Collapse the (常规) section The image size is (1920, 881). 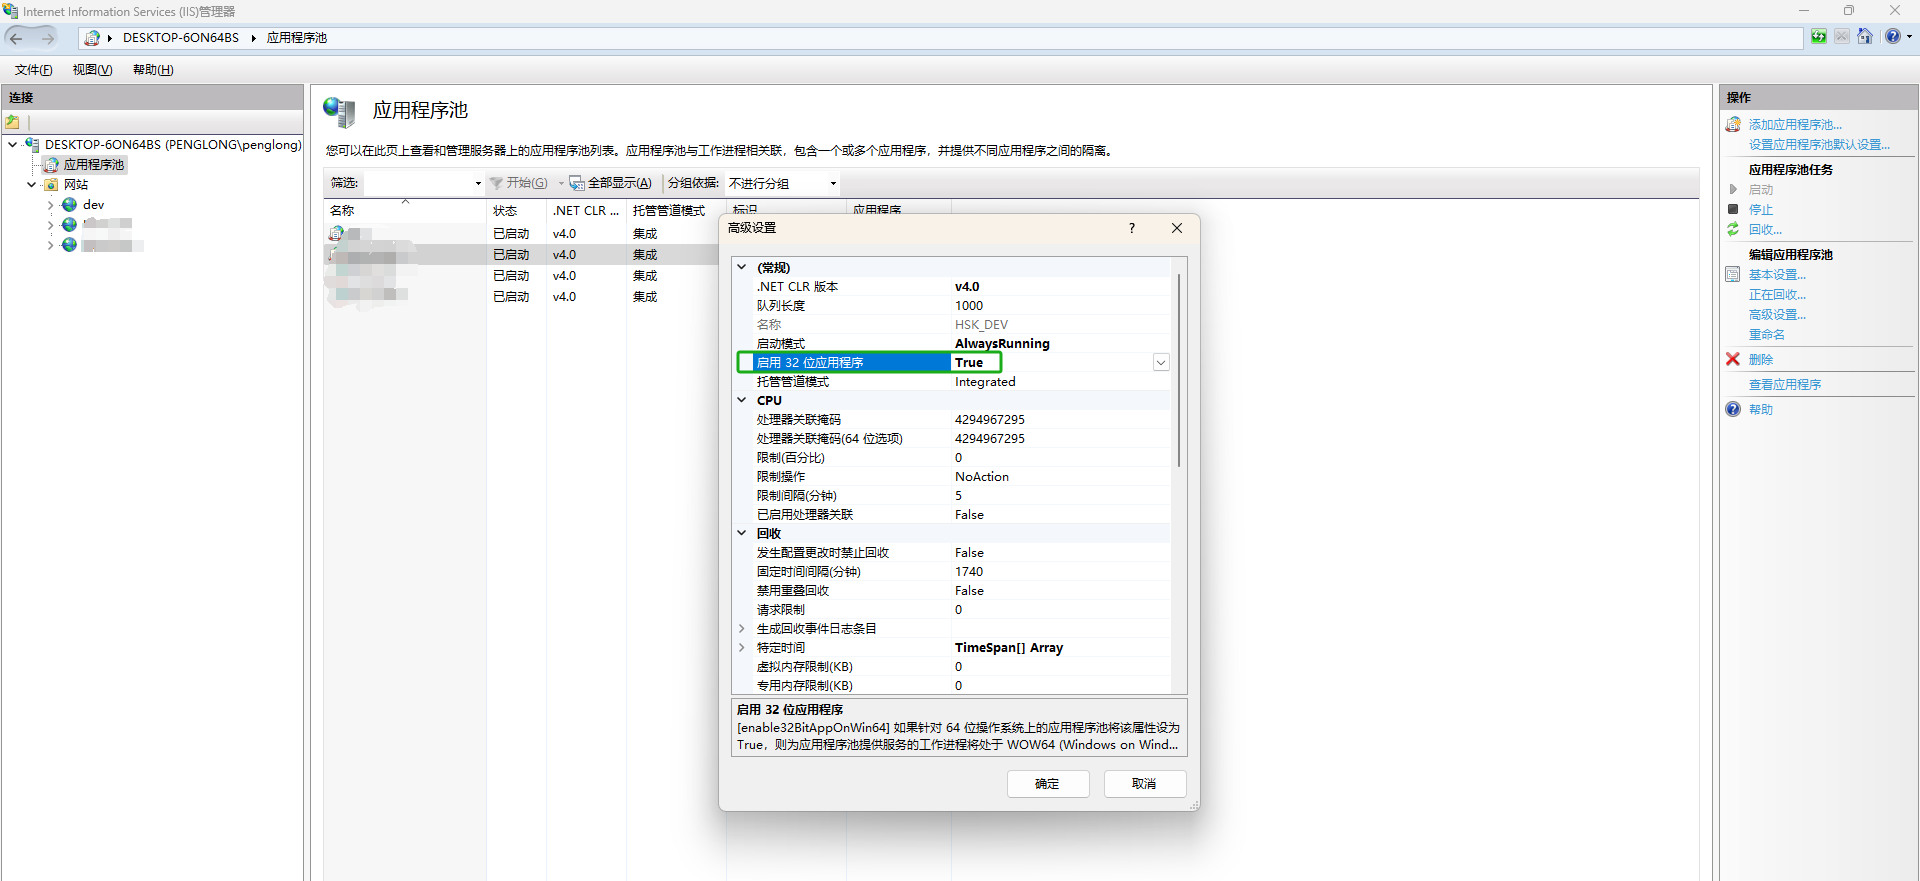(742, 268)
